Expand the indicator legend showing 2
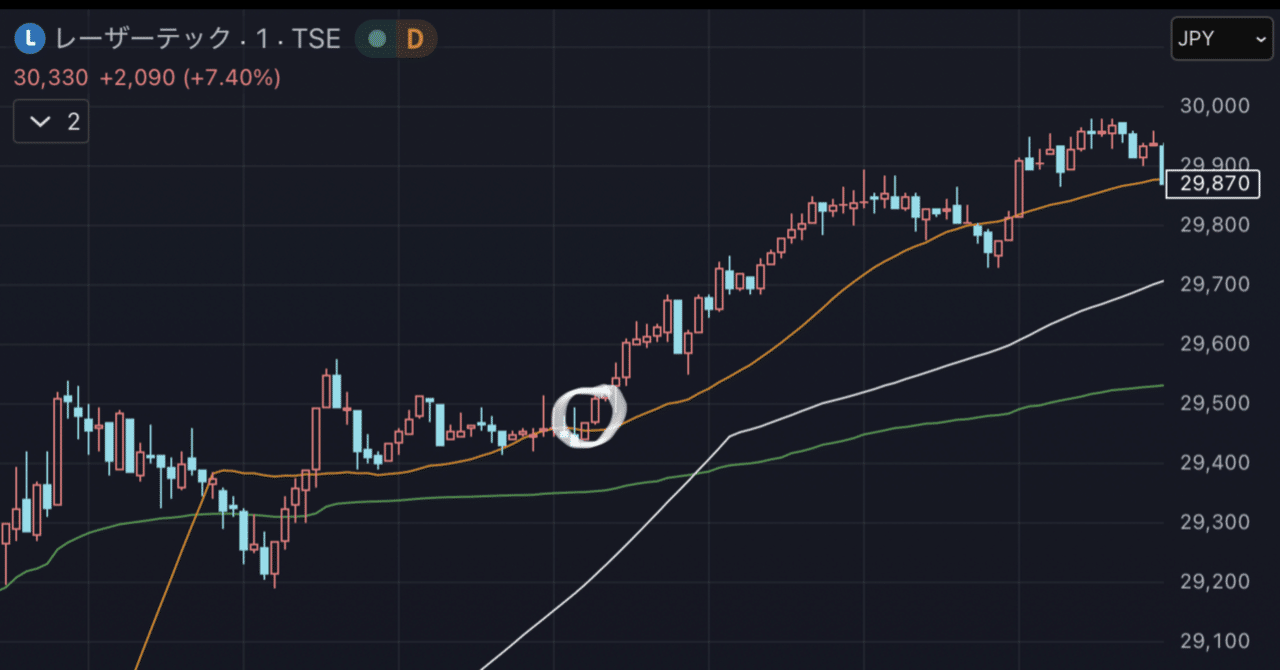The image size is (1280, 670). (x=52, y=122)
